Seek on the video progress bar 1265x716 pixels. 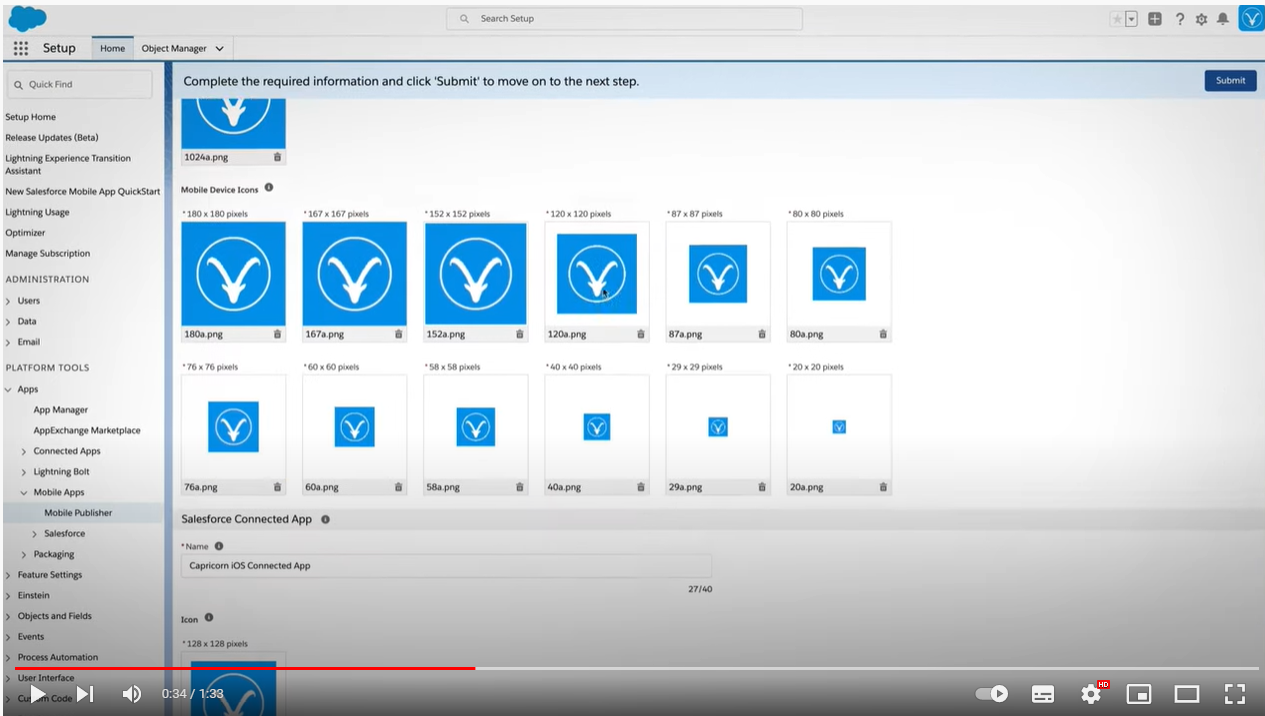pos(636,668)
